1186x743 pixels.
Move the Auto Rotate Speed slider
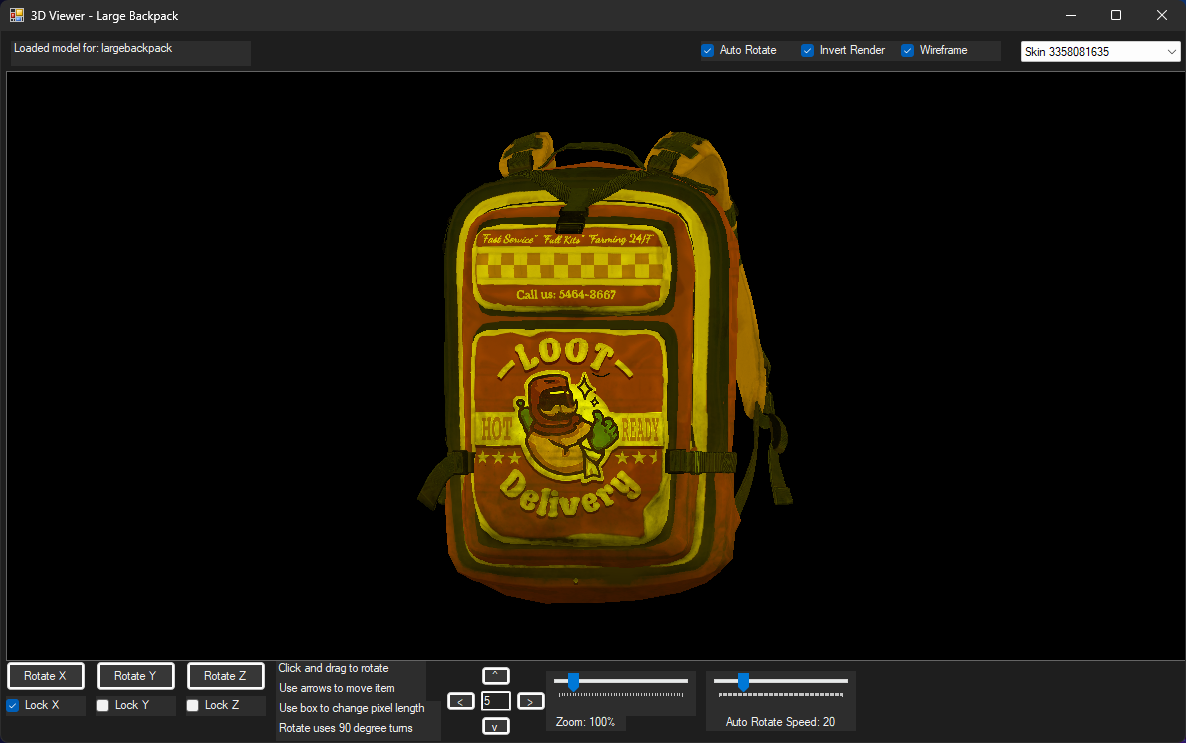[743, 682]
